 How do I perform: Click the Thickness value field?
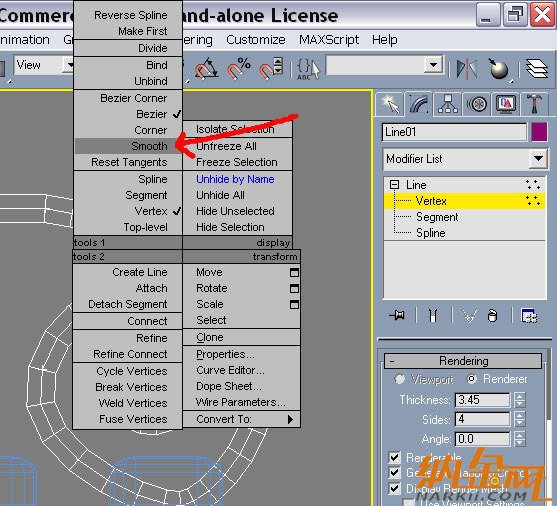point(482,400)
